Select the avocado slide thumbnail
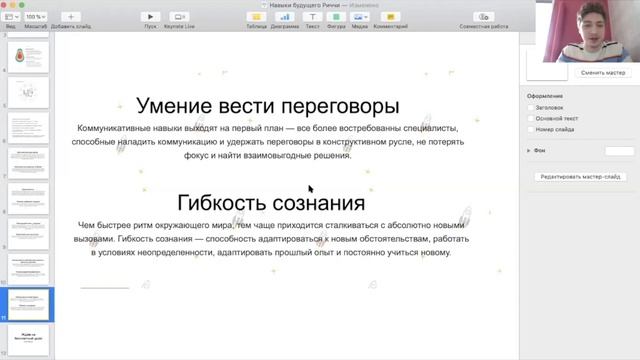640x360 pixels. tap(28, 57)
